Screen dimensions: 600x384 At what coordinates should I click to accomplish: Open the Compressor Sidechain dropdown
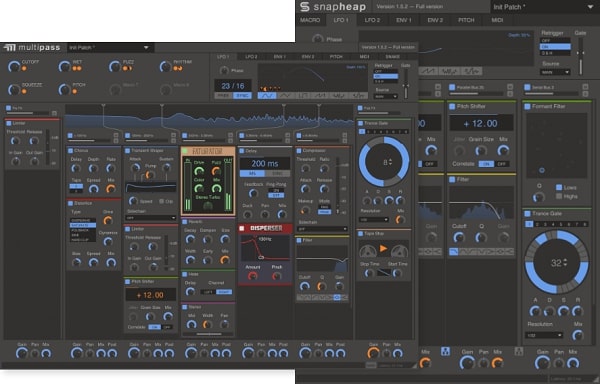pyautogui.click(x=322, y=229)
